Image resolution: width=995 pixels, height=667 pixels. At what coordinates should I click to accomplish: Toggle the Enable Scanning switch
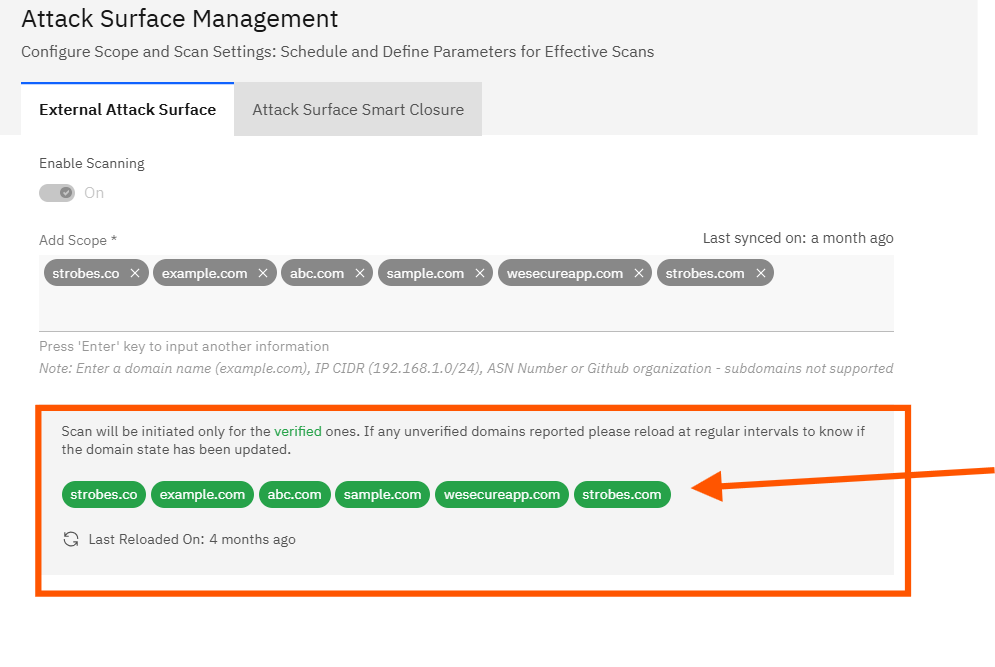coord(57,193)
